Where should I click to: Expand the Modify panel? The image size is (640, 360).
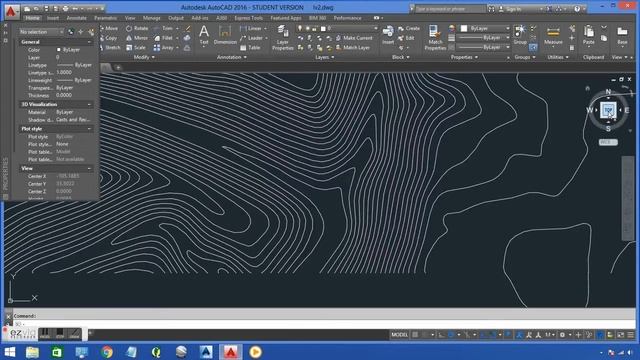[x=144, y=57]
